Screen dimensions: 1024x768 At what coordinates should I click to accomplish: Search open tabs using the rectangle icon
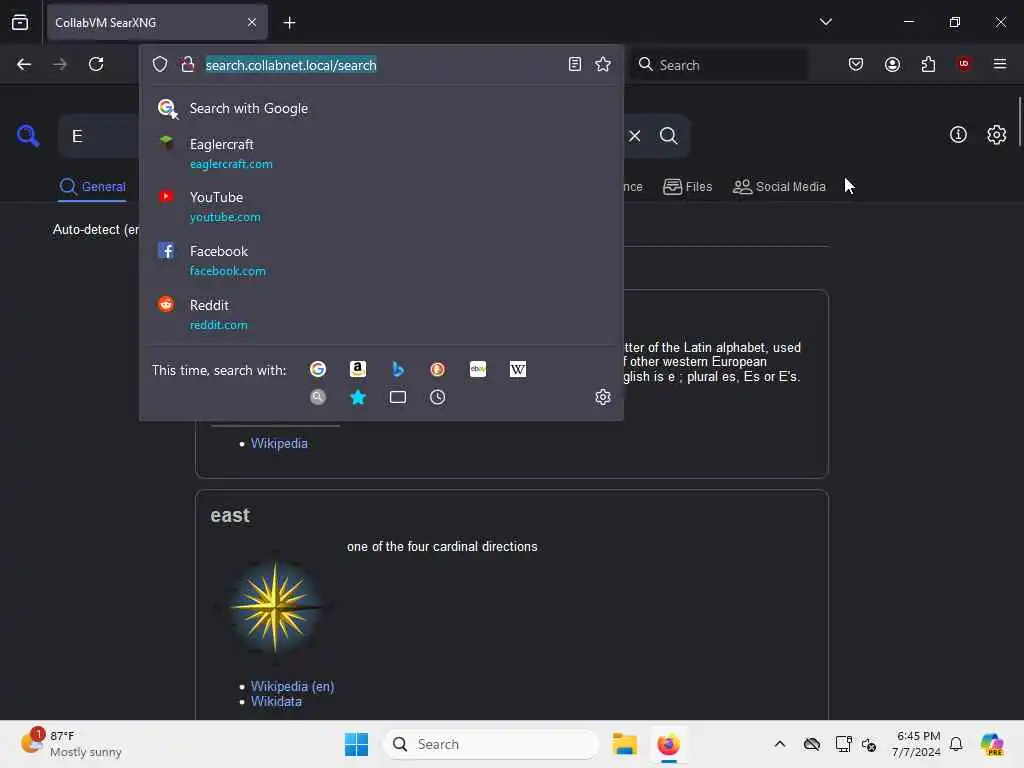398,397
